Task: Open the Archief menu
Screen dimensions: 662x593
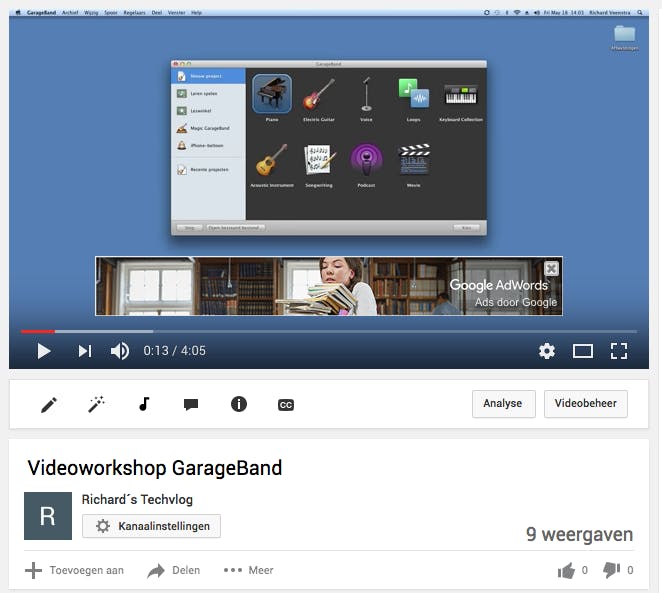Action: 70,13
